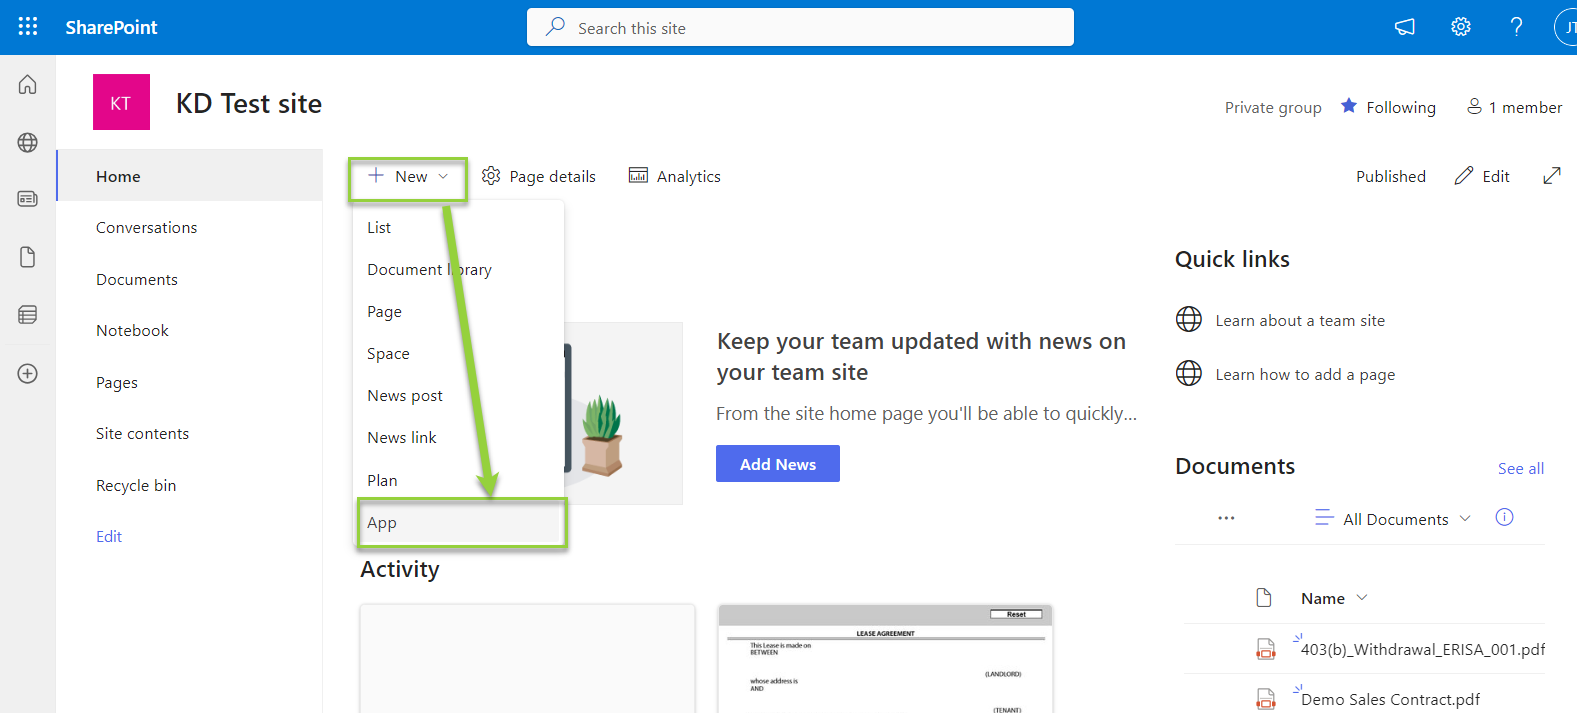Open the Search this site field
The image size is (1577, 713).
click(x=799, y=27)
